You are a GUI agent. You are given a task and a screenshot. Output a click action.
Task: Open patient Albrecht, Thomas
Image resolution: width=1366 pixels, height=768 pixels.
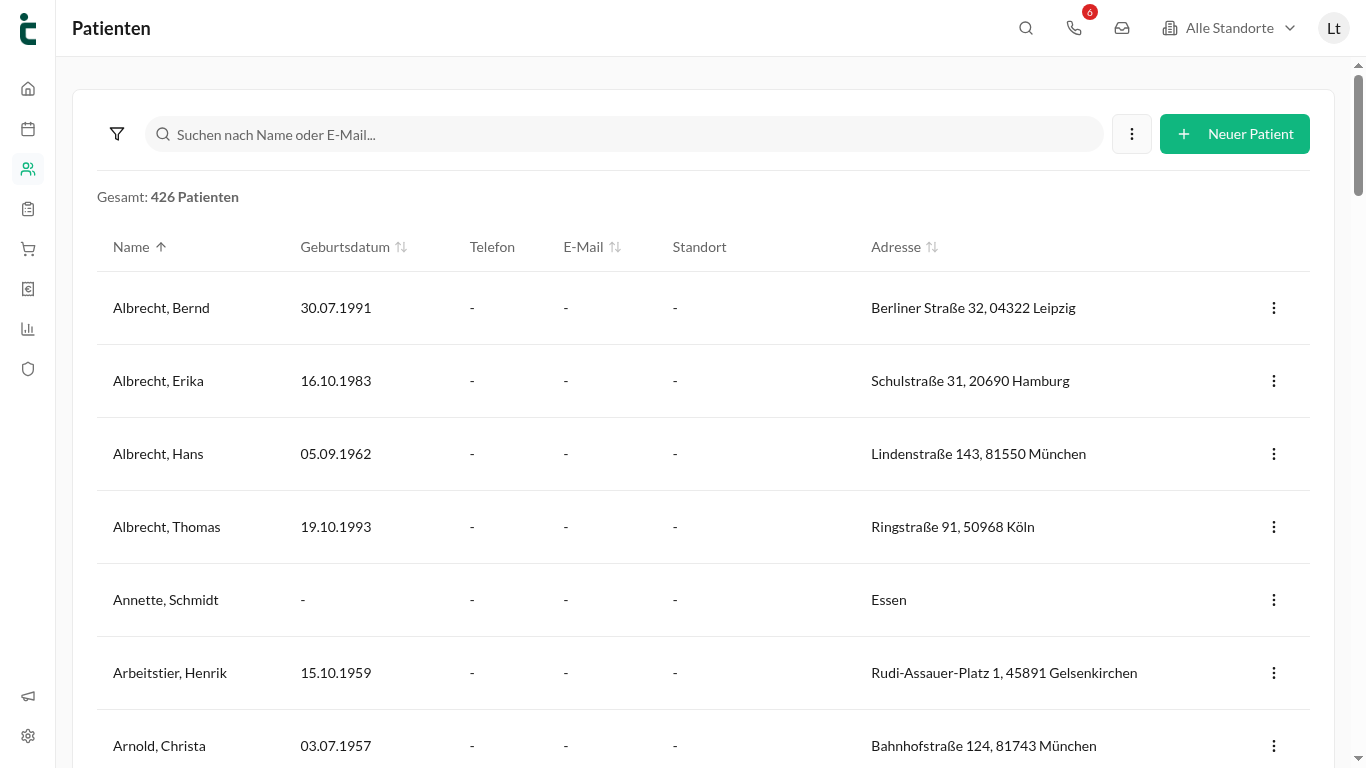coord(167,527)
